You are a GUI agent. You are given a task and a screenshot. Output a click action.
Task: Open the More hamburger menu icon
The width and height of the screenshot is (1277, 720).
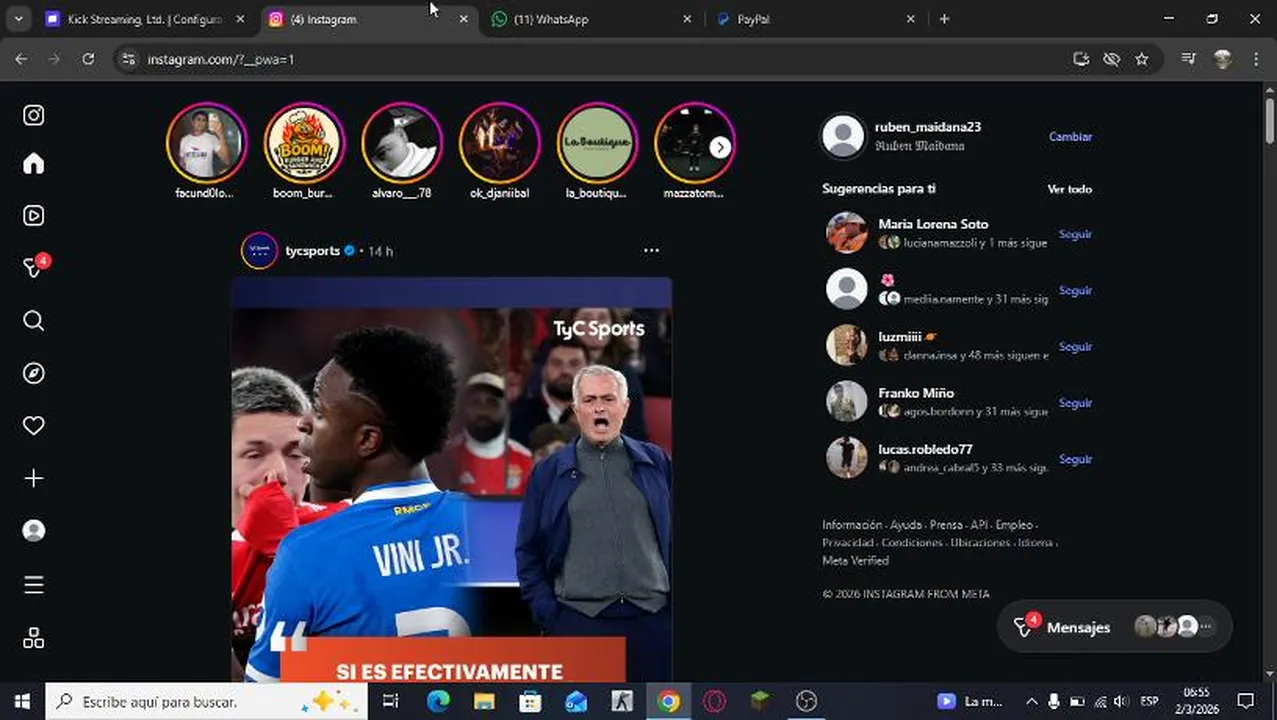coord(33,585)
